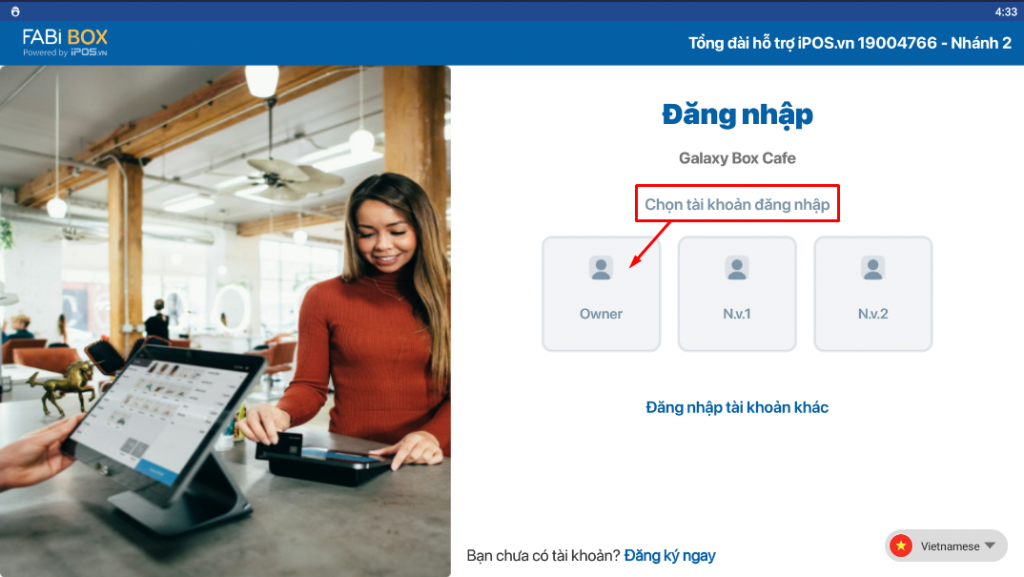Viewport: 1024px width, 577px height.
Task: Click the 'Đăng ký ngay' signup link
Action: click(670, 555)
